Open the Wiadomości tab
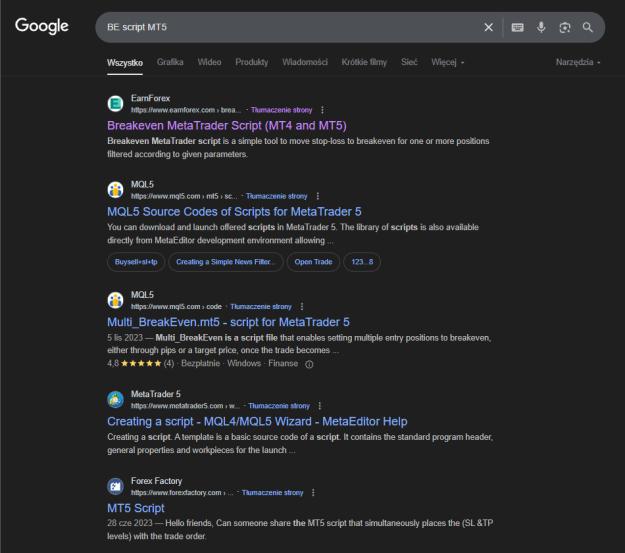 [x=305, y=62]
